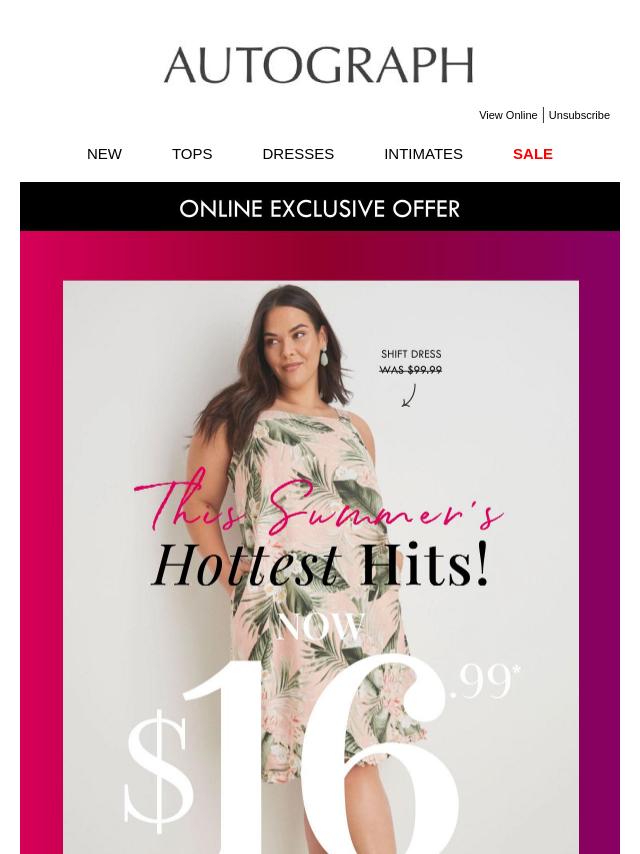This screenshot has height=854, width=640.
Task: Click the WAS $99.99 strikethrough price
Action: (x=411, y=370)
